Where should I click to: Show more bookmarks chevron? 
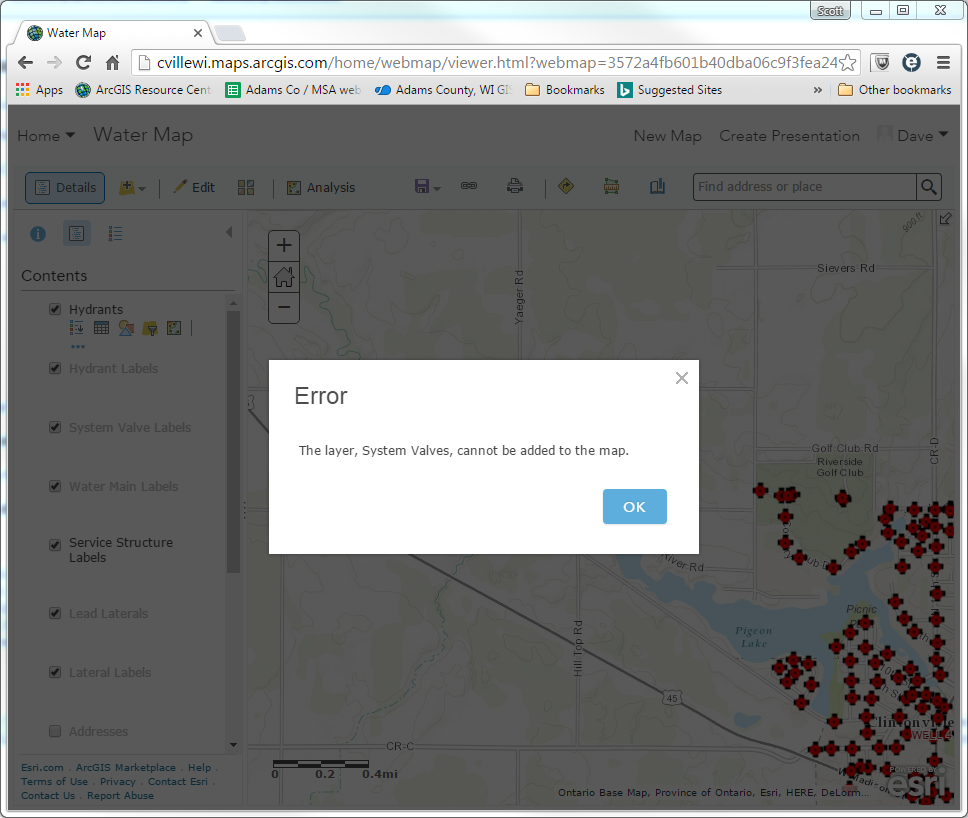point(817,90)
